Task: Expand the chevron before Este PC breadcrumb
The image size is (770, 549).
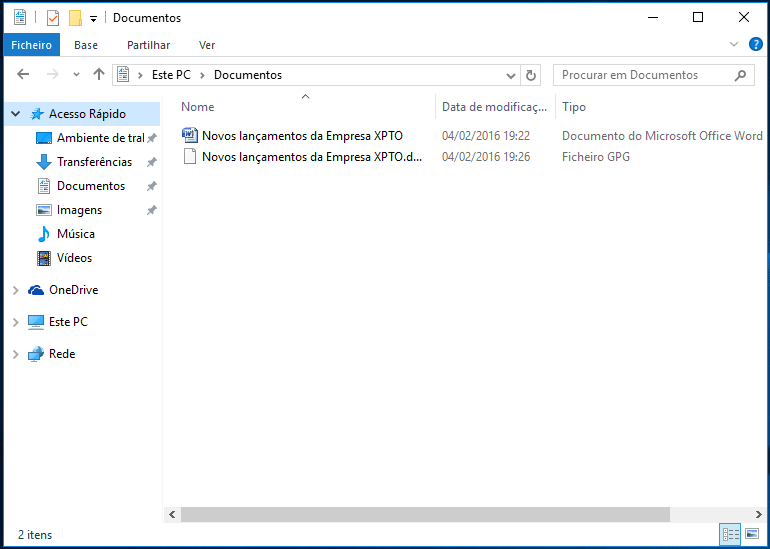Action: coord(140,75)
